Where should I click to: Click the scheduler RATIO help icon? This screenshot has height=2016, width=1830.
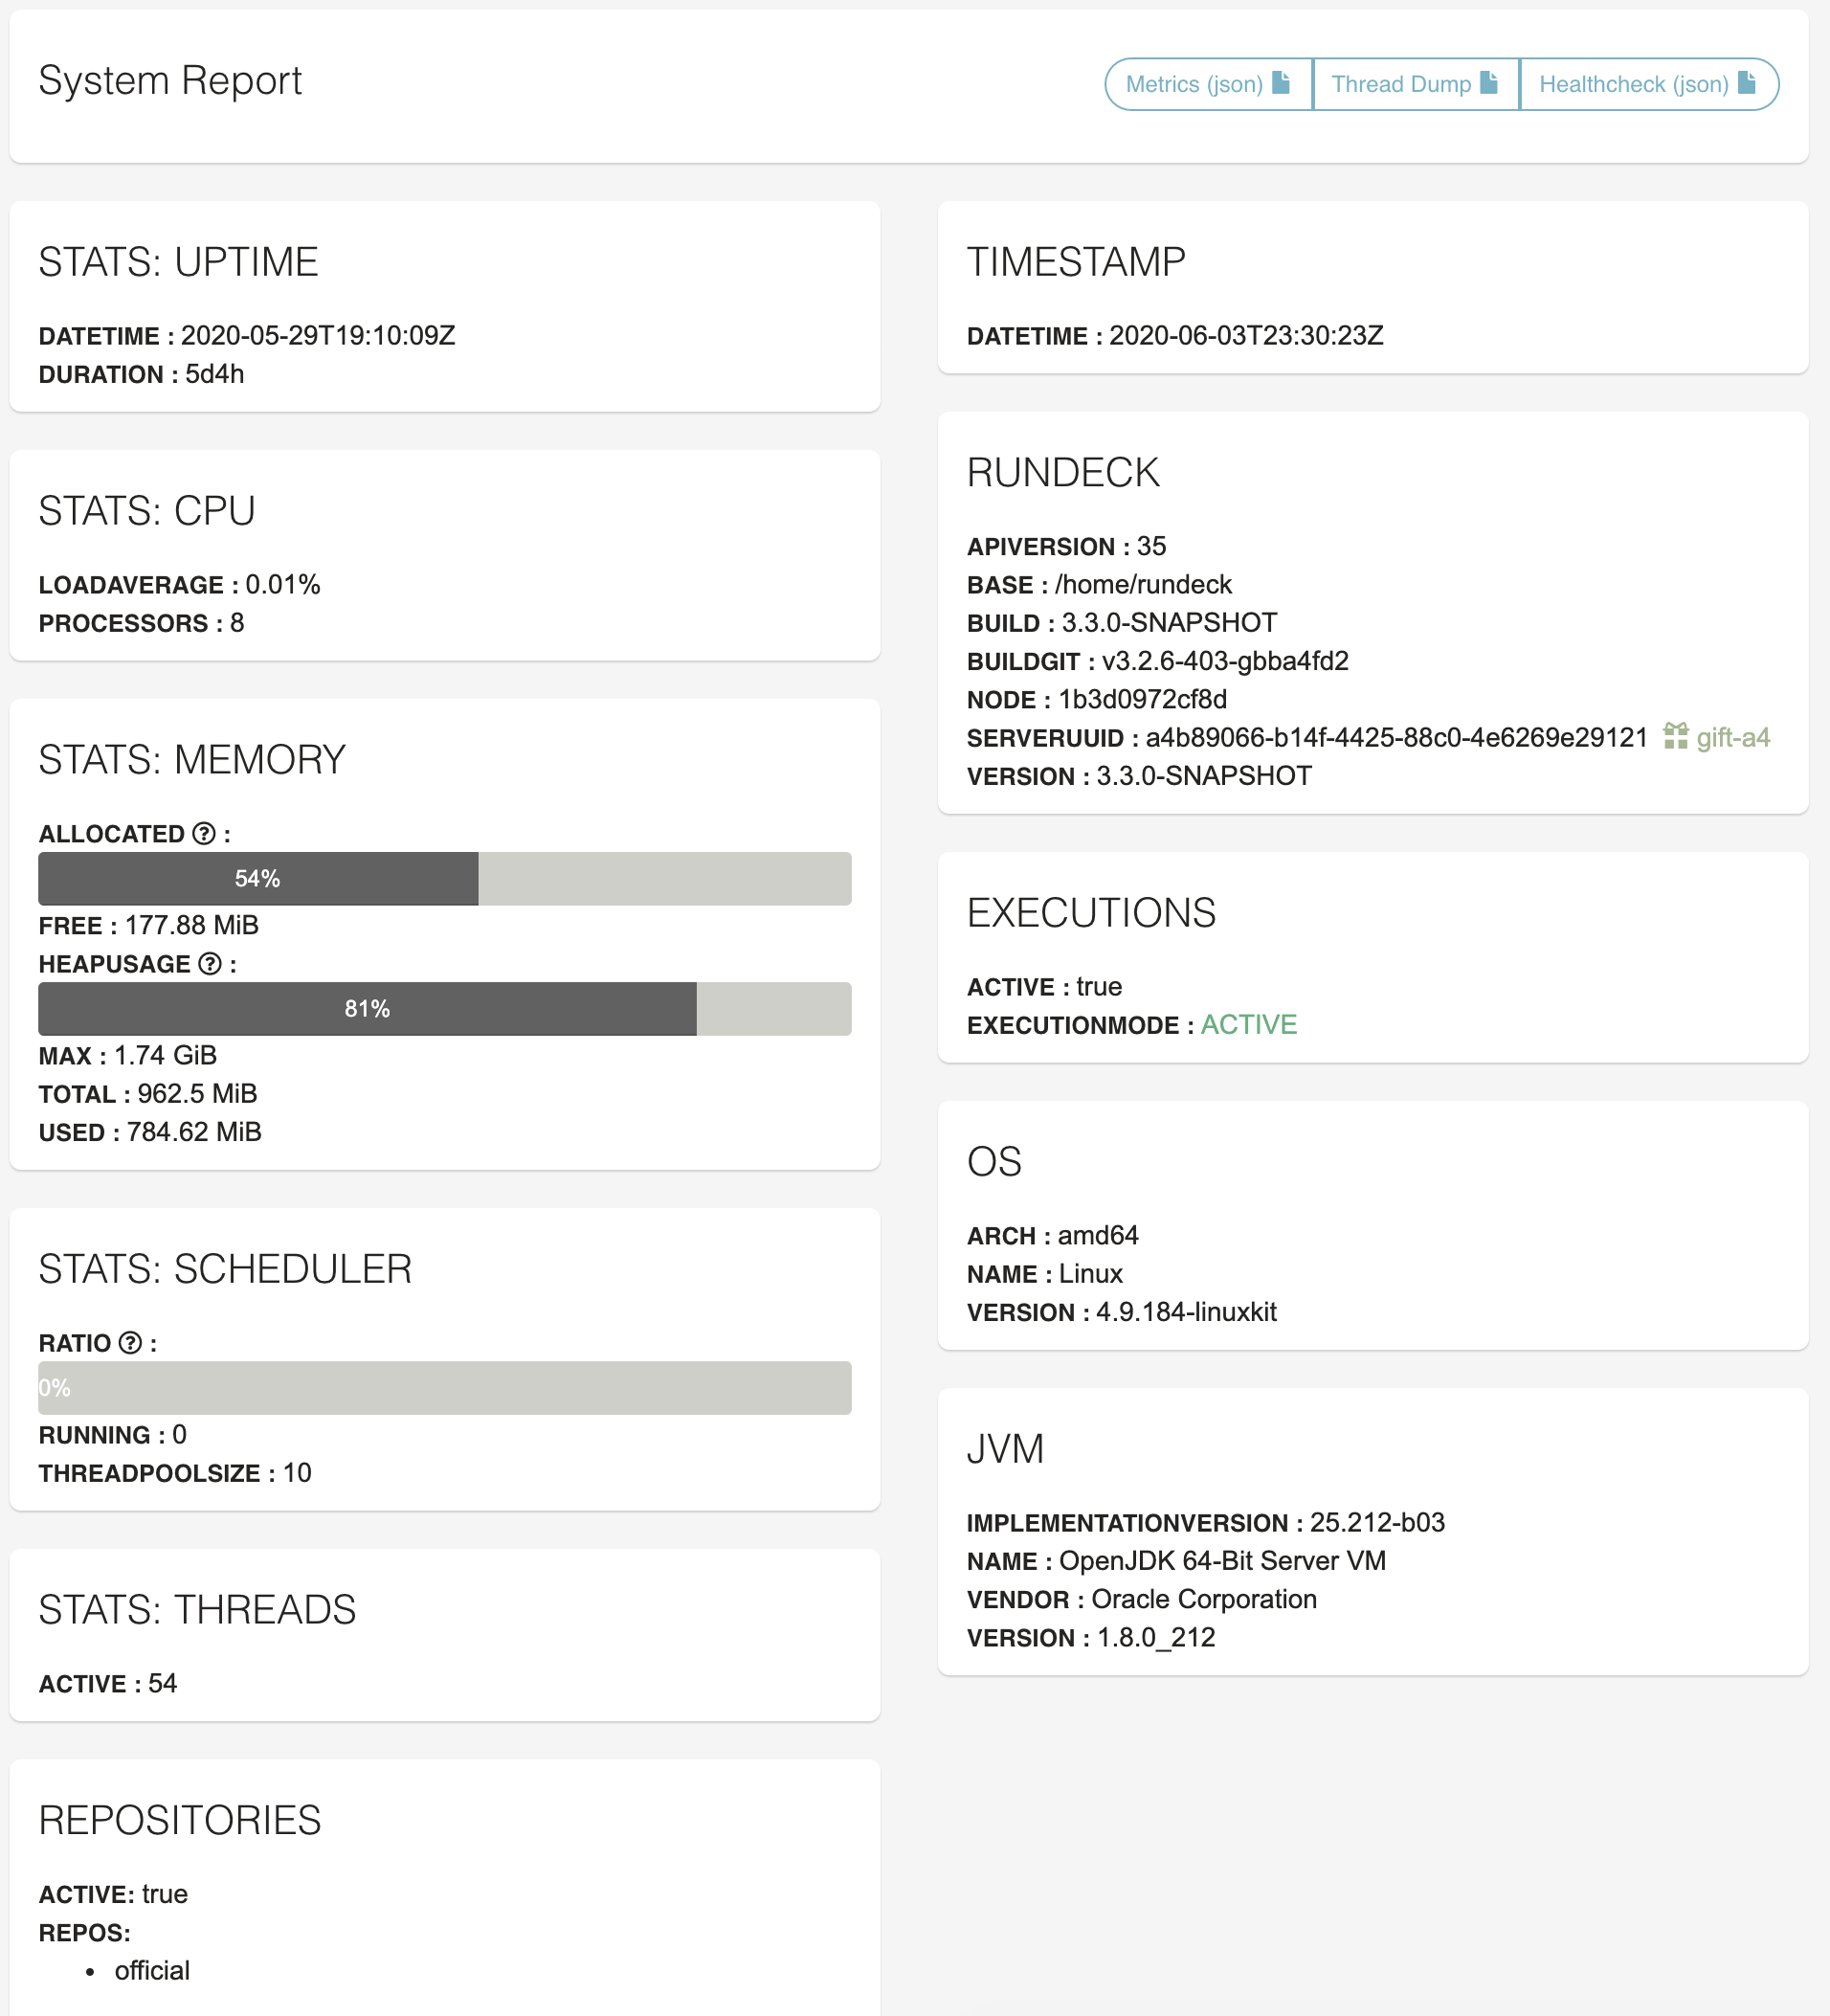[x=130, y=1342]
